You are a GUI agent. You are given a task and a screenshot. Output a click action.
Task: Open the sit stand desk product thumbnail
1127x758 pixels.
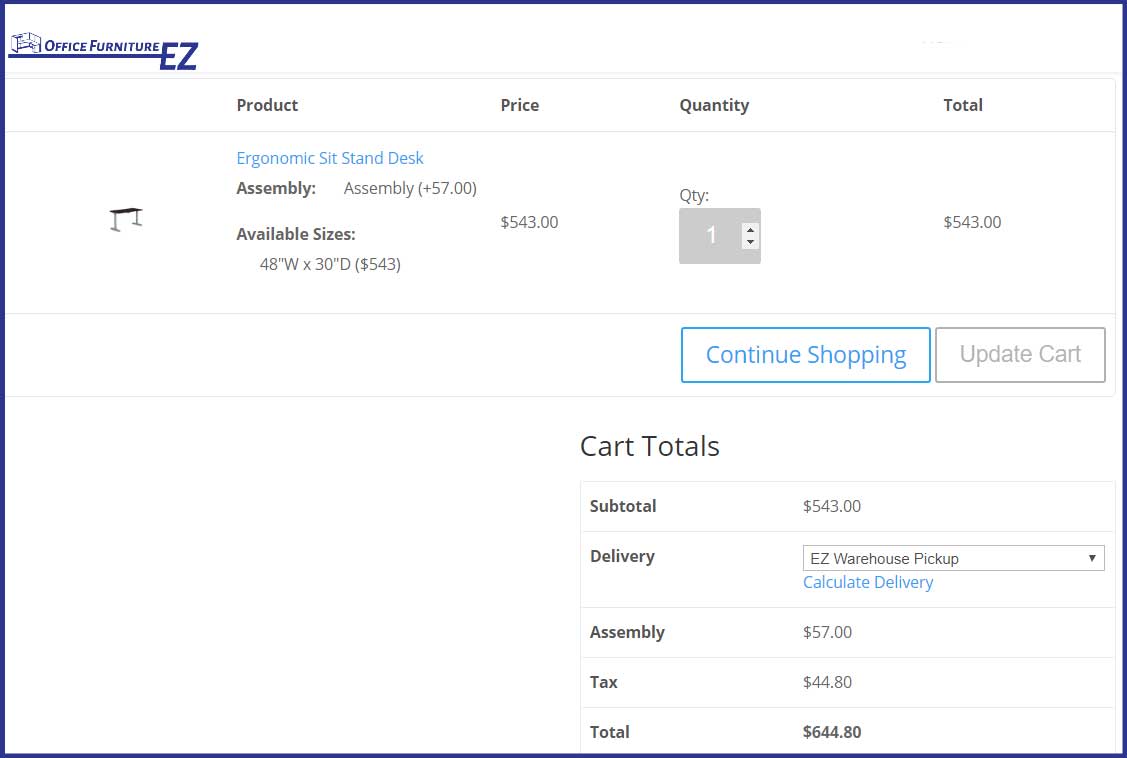tap(126, 219)
